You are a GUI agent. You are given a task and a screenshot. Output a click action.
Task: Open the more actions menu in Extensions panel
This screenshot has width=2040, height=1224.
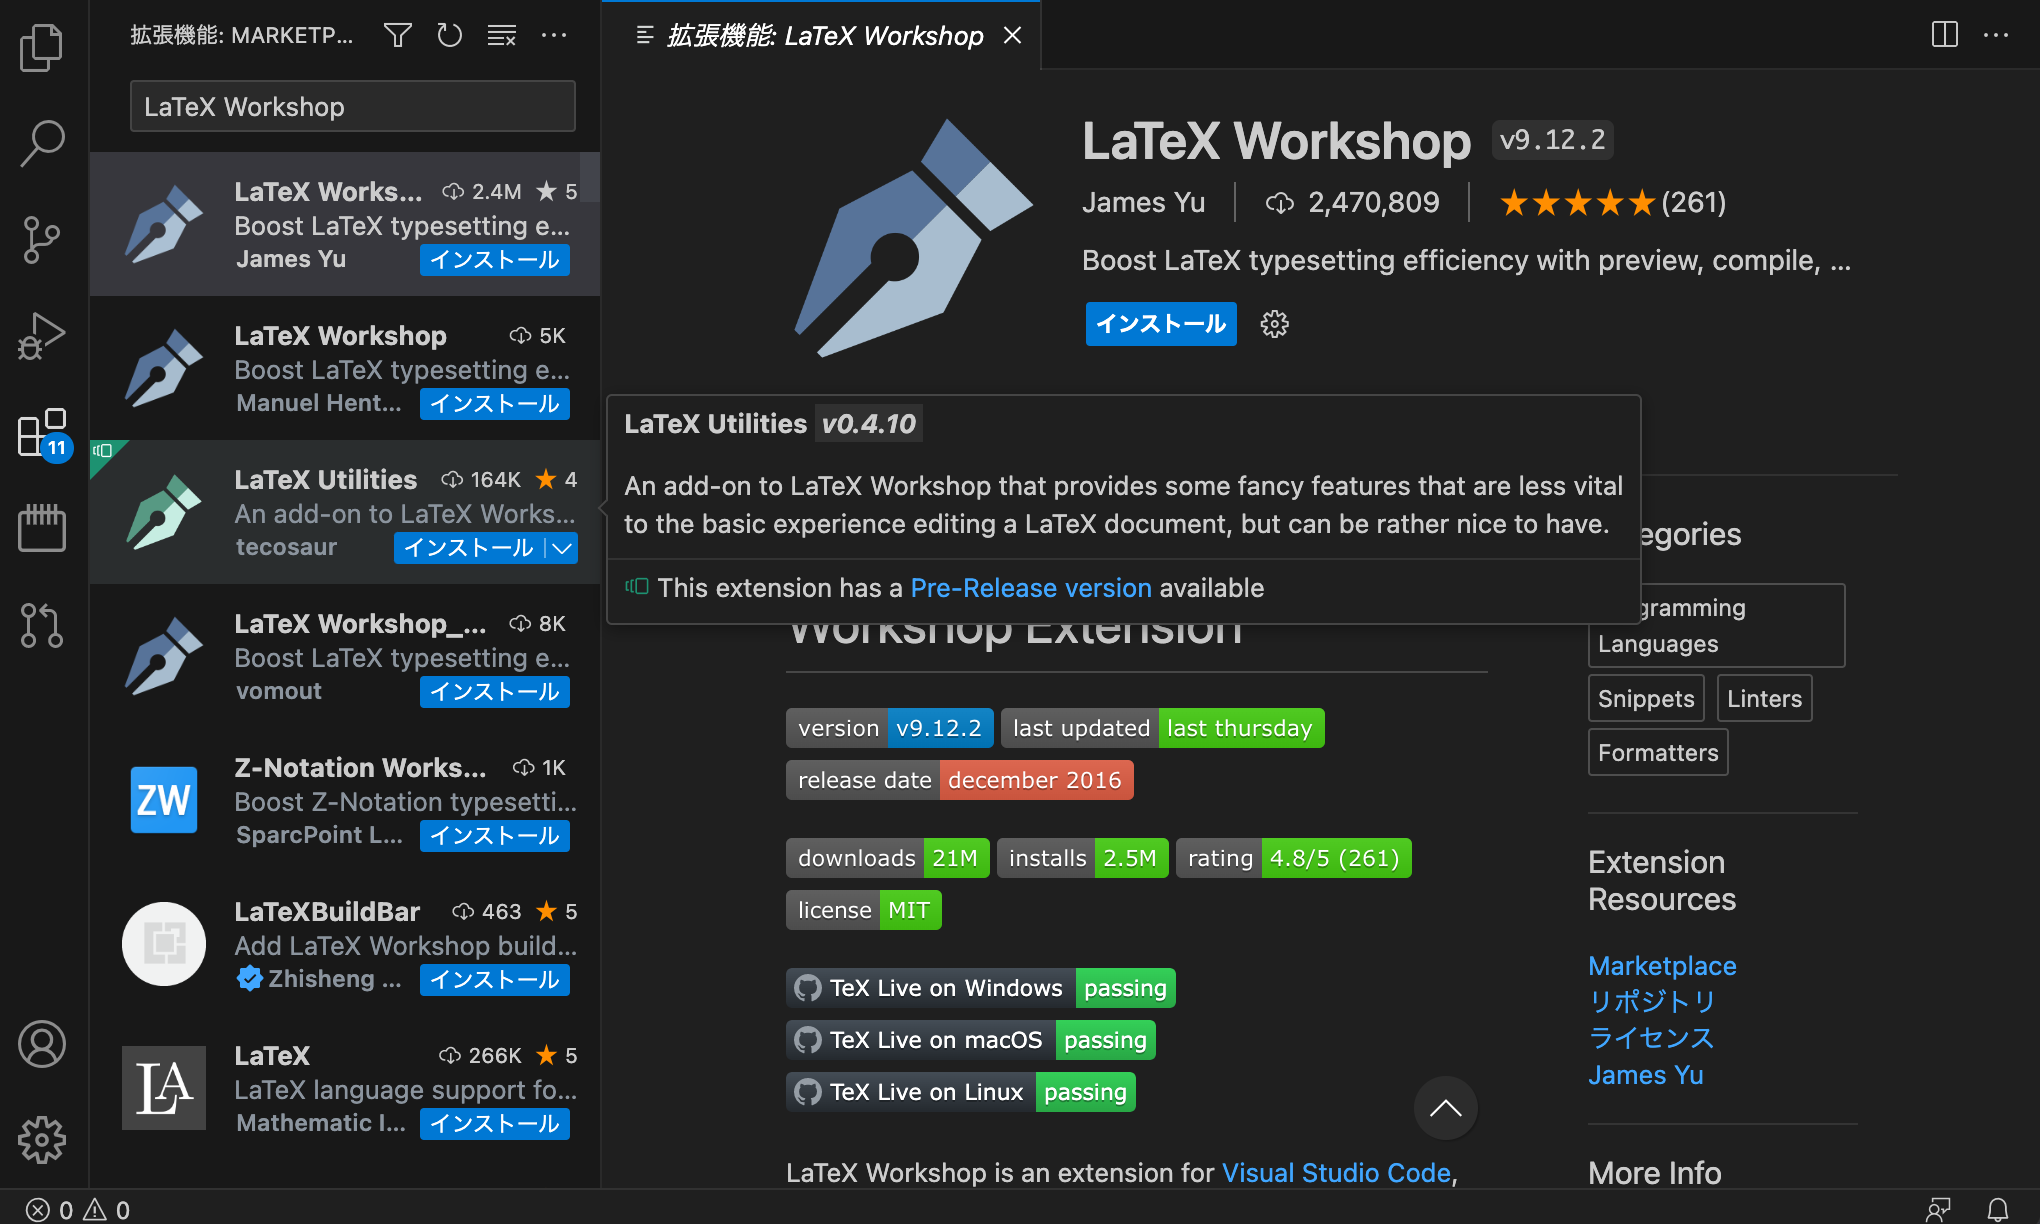click(554, 34)
